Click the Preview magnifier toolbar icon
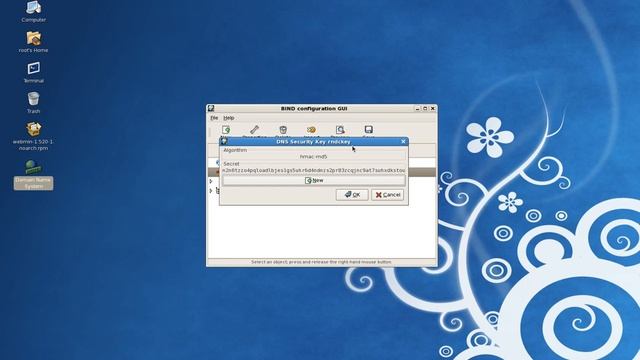The image size is (640, 360). tap(340, 130)
